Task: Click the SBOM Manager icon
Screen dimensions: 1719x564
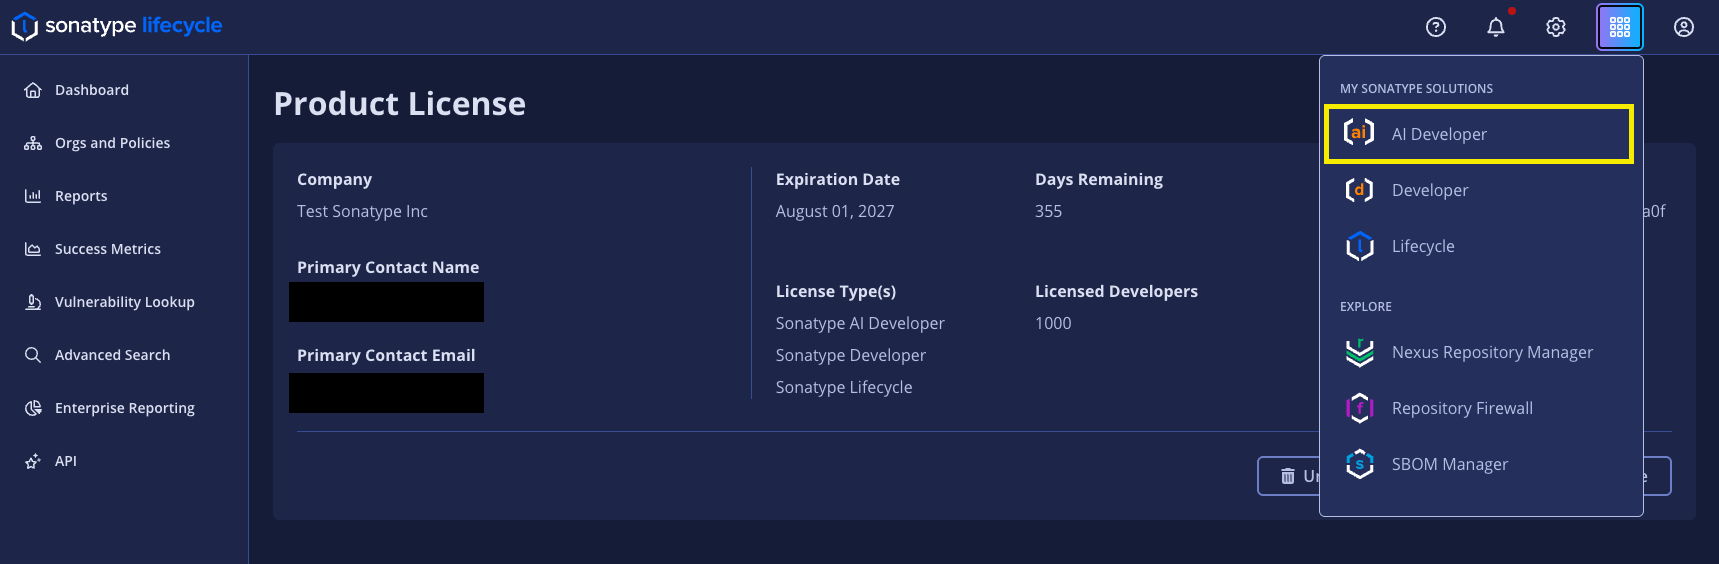Action: click(1360, 464)
